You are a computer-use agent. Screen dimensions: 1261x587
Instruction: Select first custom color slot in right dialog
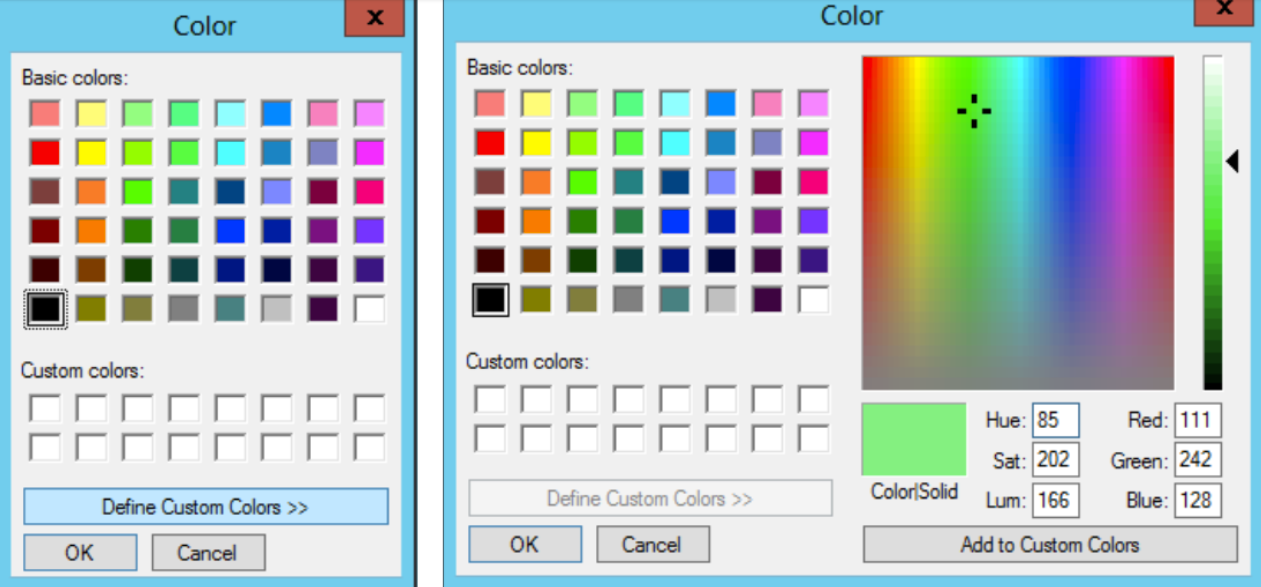[x=490, y=400]
